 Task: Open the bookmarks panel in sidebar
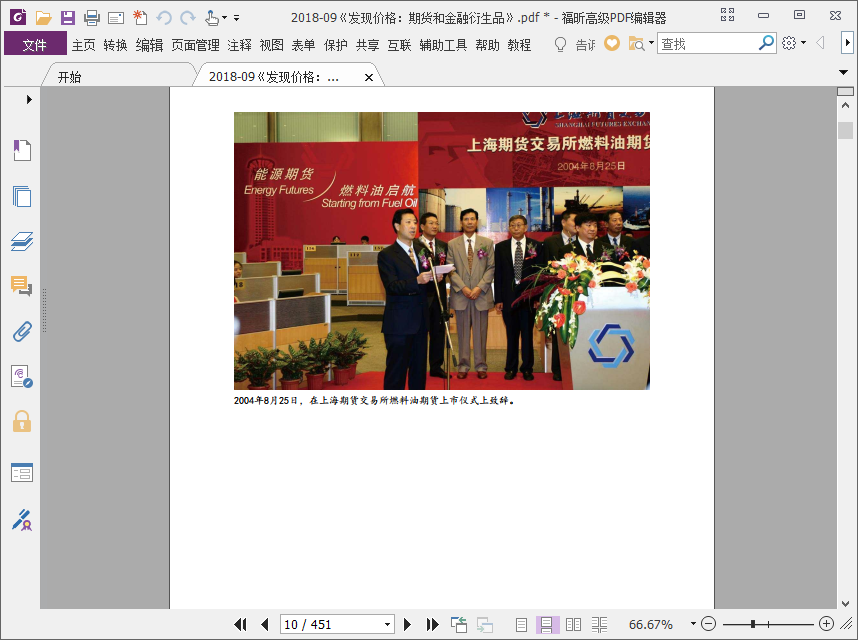pos(22,150)
